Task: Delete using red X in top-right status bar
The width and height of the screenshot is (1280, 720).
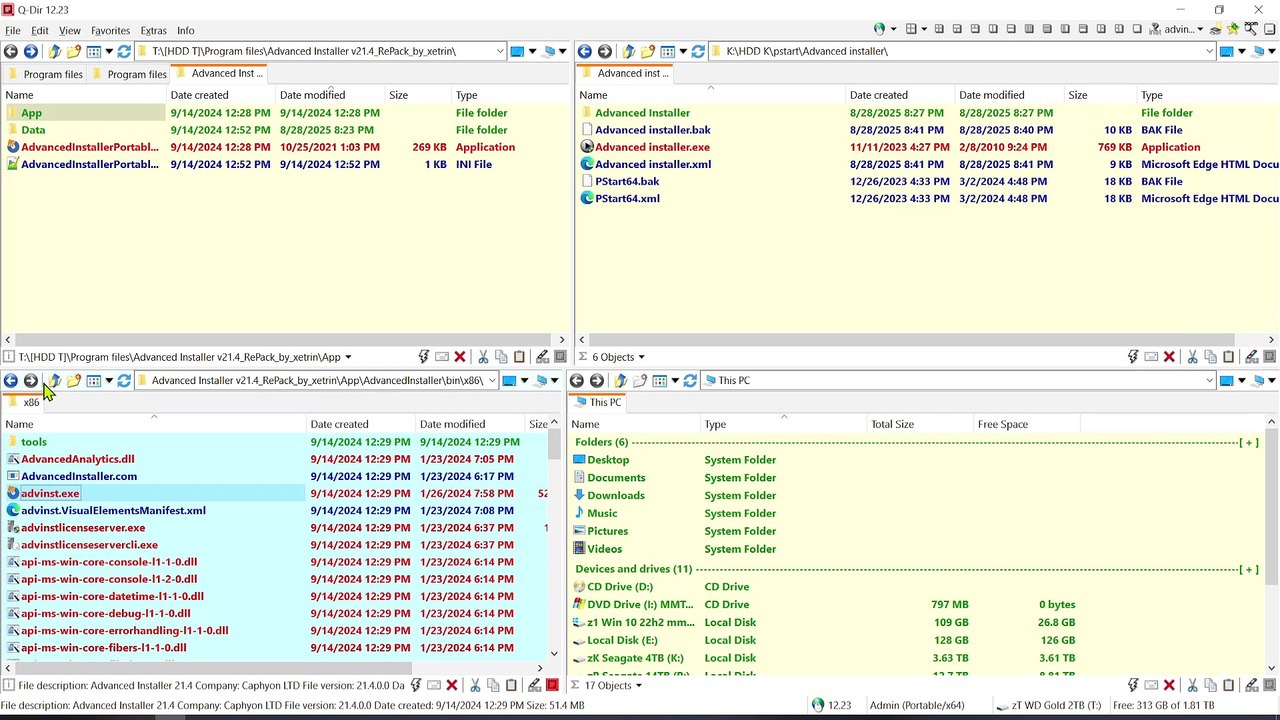Action: (1169, 357)
